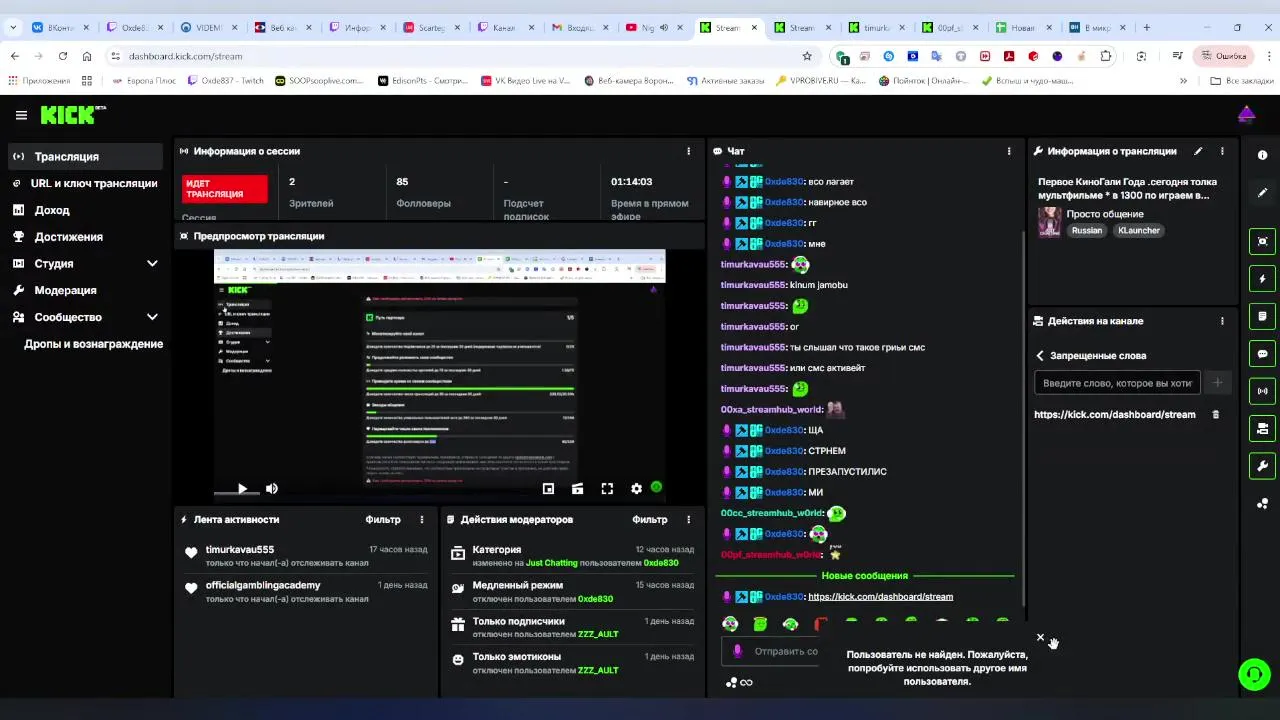Toggle the stream info wrench widget
This screenshot has width=1280, height=720.
(x=1262, y=466)
